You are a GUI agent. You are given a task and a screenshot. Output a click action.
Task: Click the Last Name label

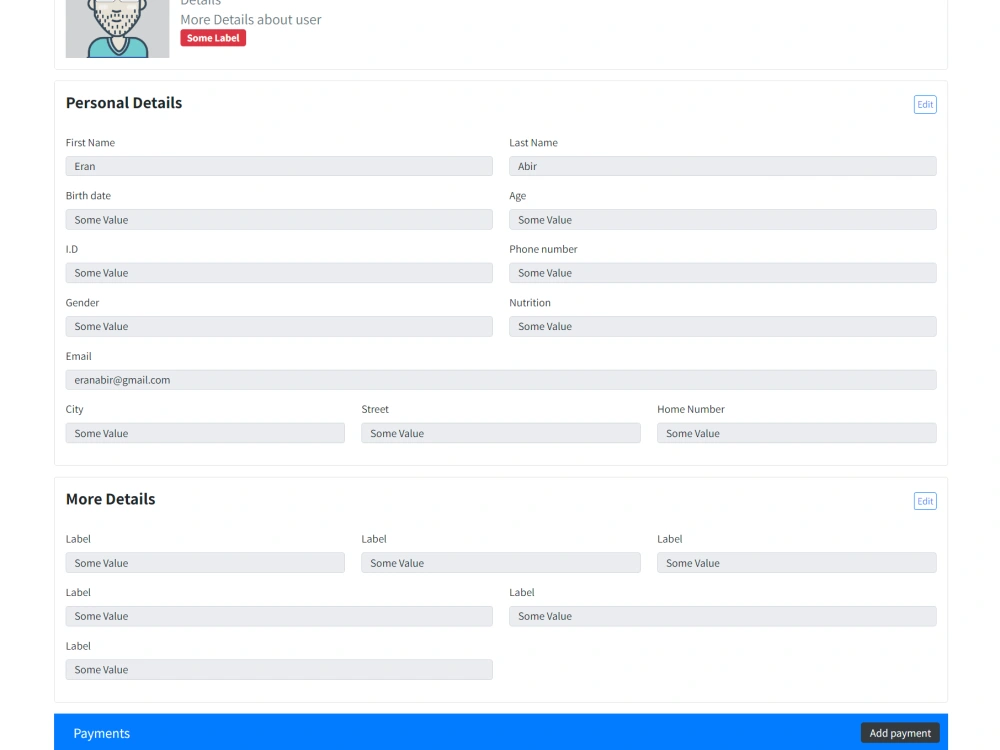tap(533, 143)
